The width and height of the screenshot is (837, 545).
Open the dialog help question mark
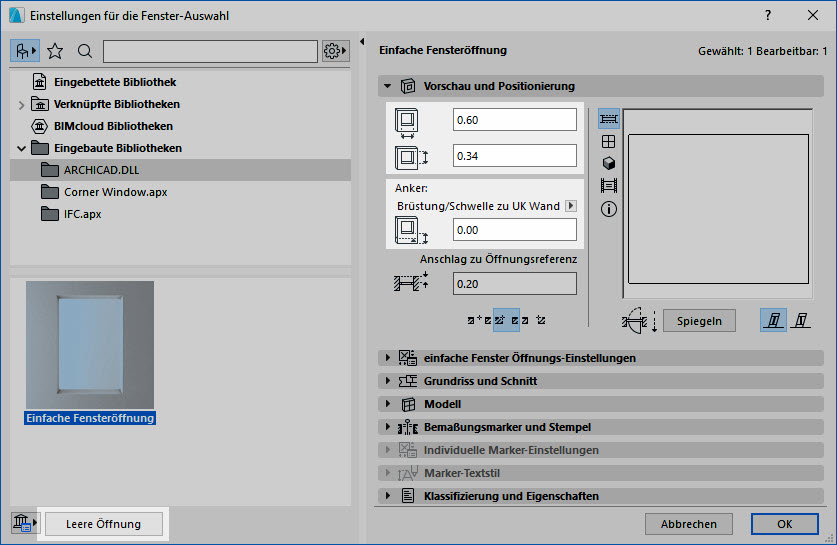tap(768, 15)
